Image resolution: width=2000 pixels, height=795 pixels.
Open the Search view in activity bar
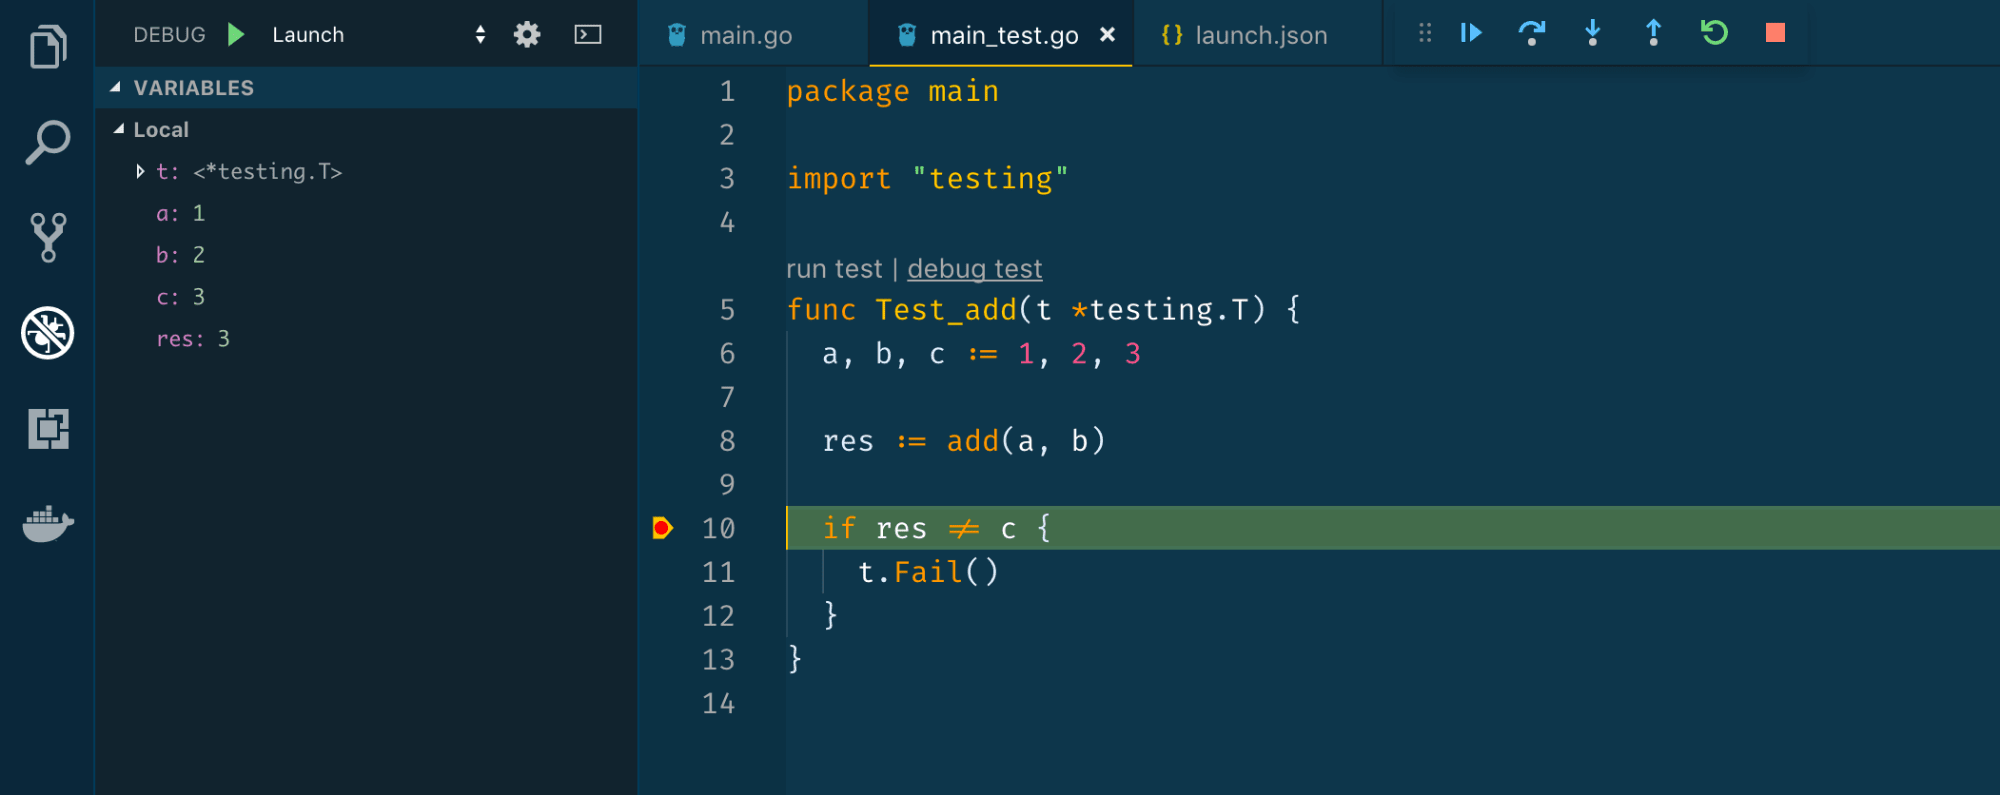(x=47, y=142)
